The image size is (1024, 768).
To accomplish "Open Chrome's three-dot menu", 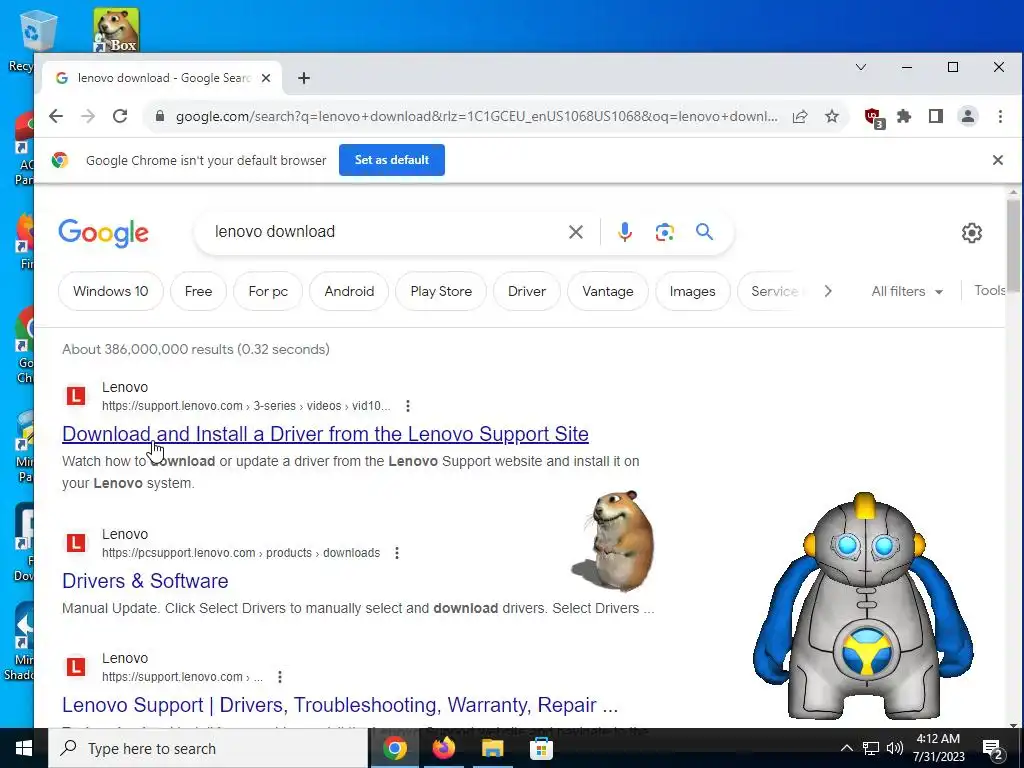I will click(x=1000, y=116).
